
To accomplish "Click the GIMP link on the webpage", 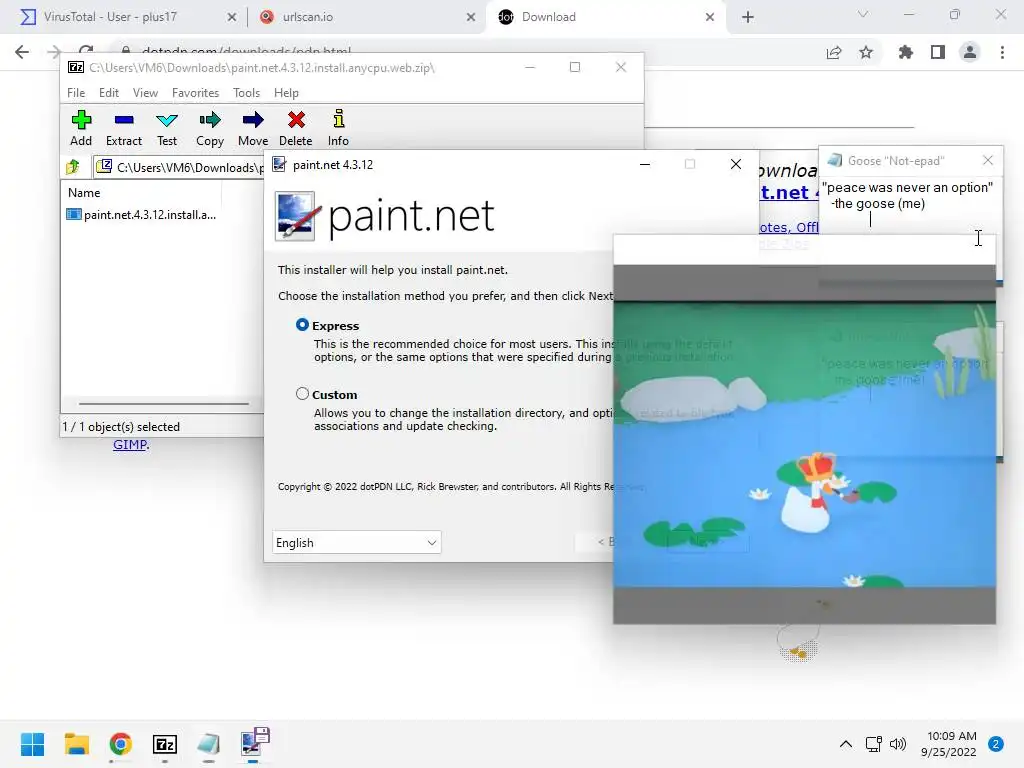I will 130,445.
